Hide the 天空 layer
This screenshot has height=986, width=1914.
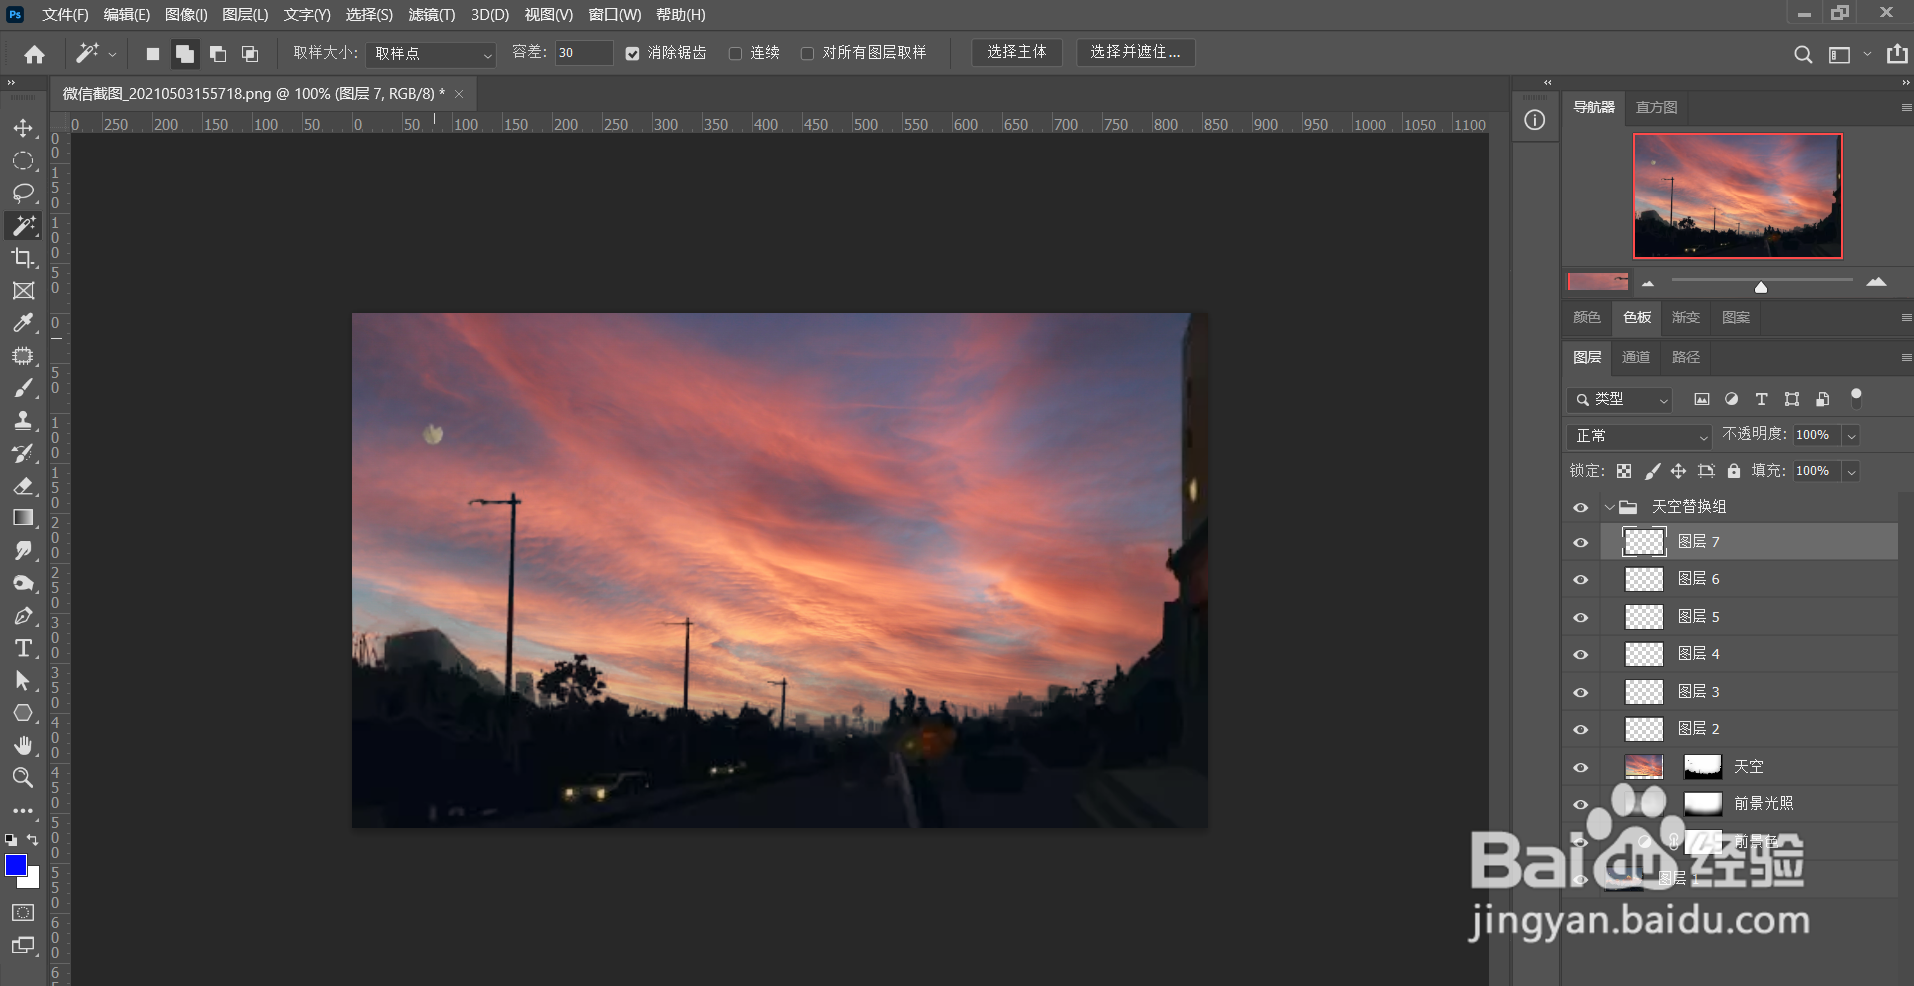(1581, 768)
